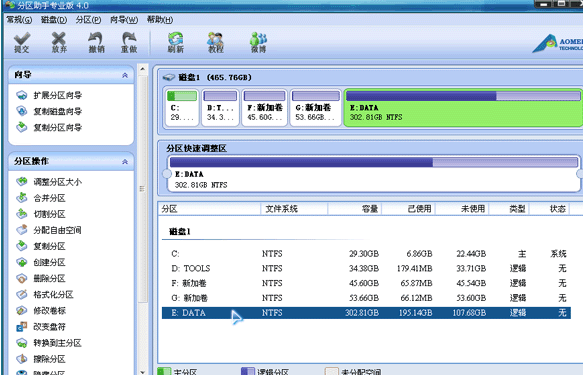Open the 磁盘(D) menu
This screenshot has width=583, height=375.
pyautogui.click(x=54, y=20)
